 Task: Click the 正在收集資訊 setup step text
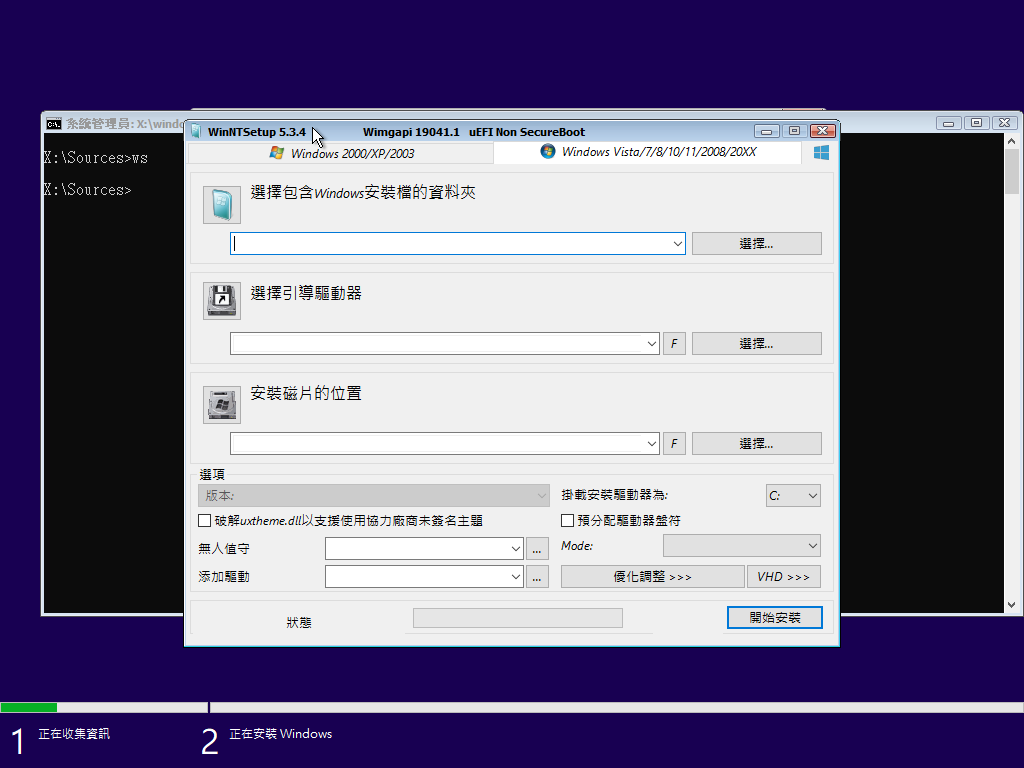74,734
